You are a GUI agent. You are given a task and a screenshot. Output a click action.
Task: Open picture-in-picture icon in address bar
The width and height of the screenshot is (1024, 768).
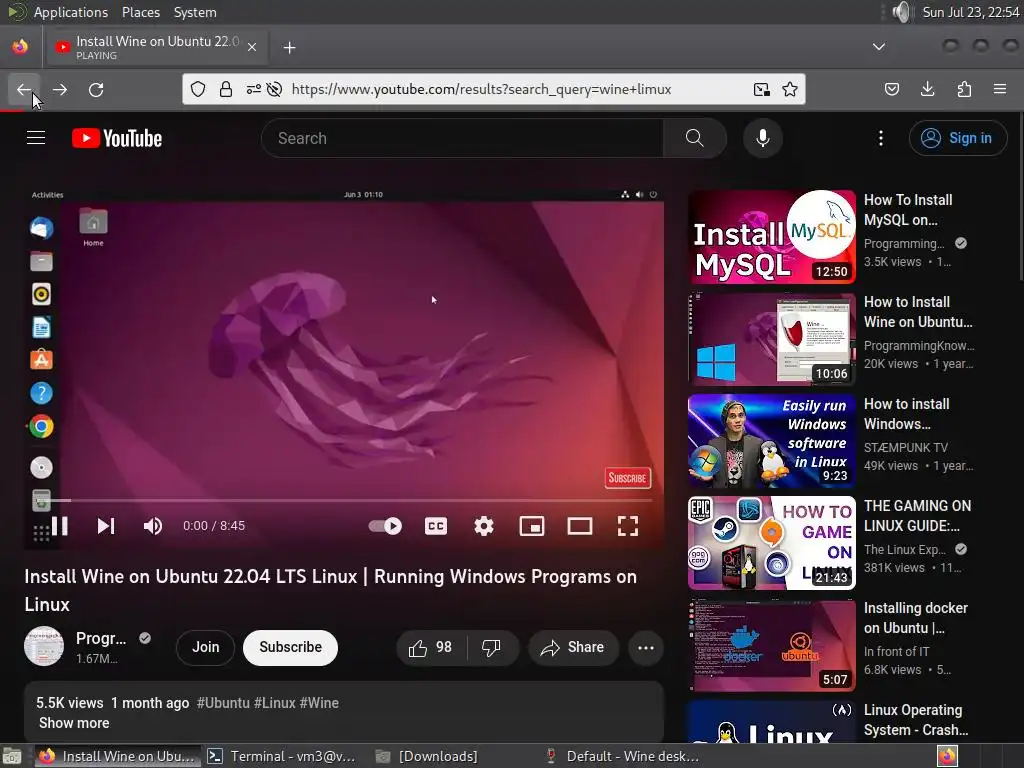tap(761, 89)
